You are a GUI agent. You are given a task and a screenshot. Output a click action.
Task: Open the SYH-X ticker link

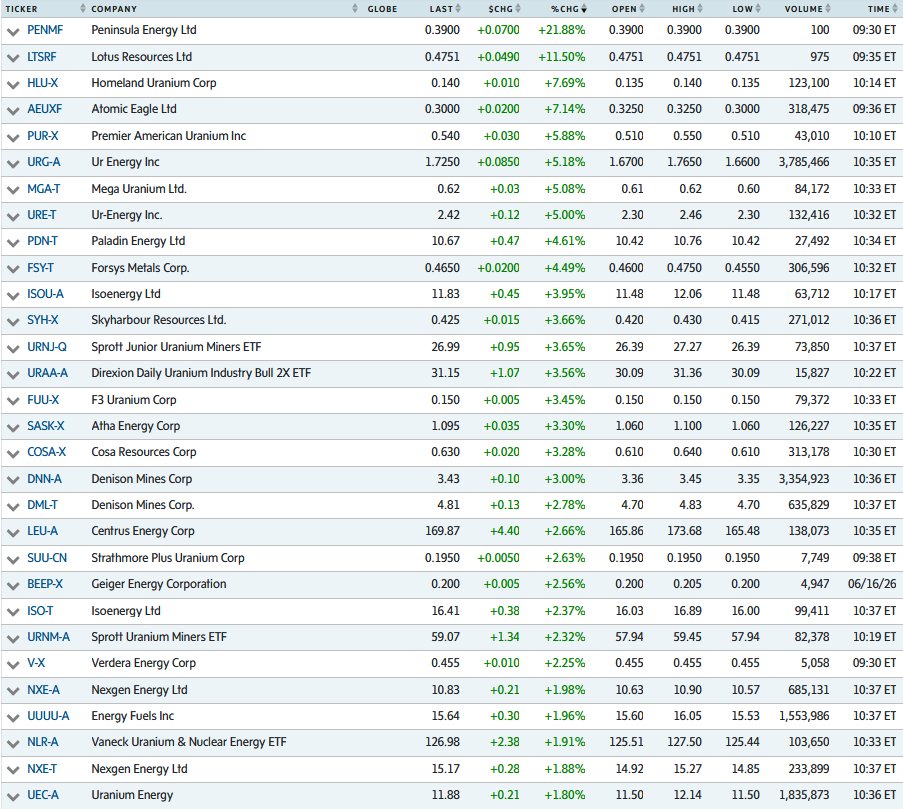43,320
